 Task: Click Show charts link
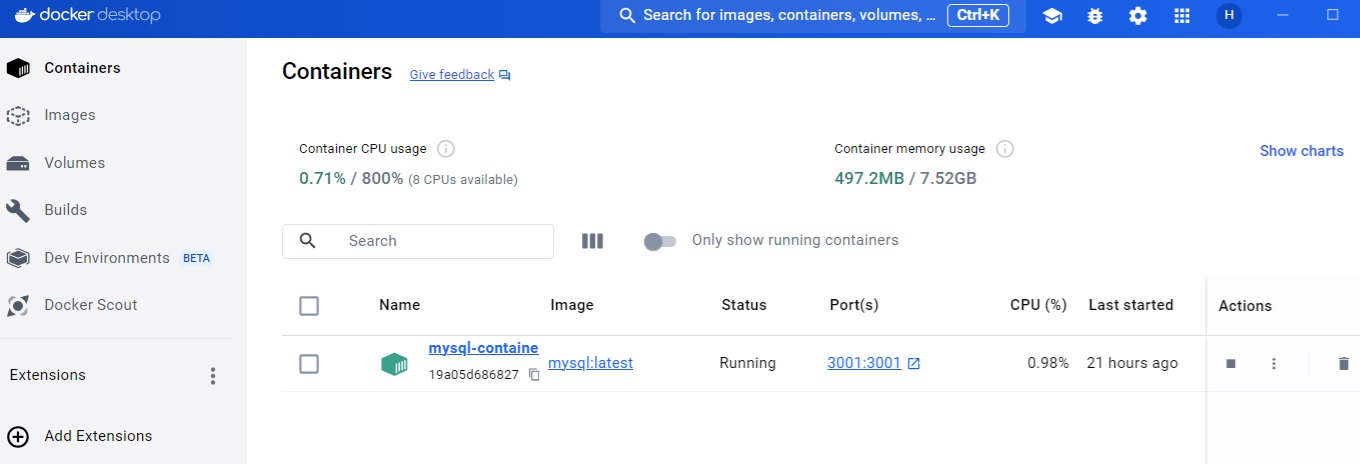(1301, 151)
